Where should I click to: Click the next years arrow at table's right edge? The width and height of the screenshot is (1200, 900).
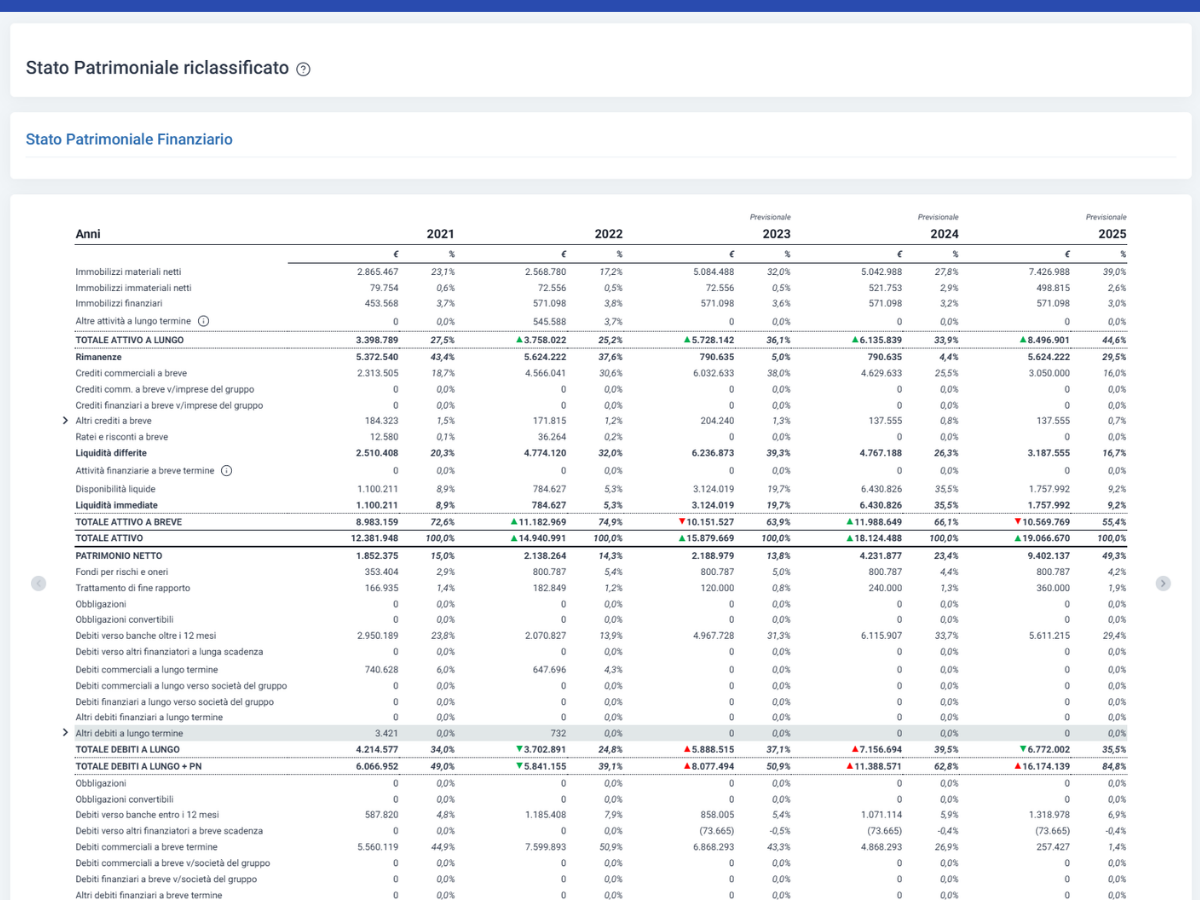coord(1163,583)
